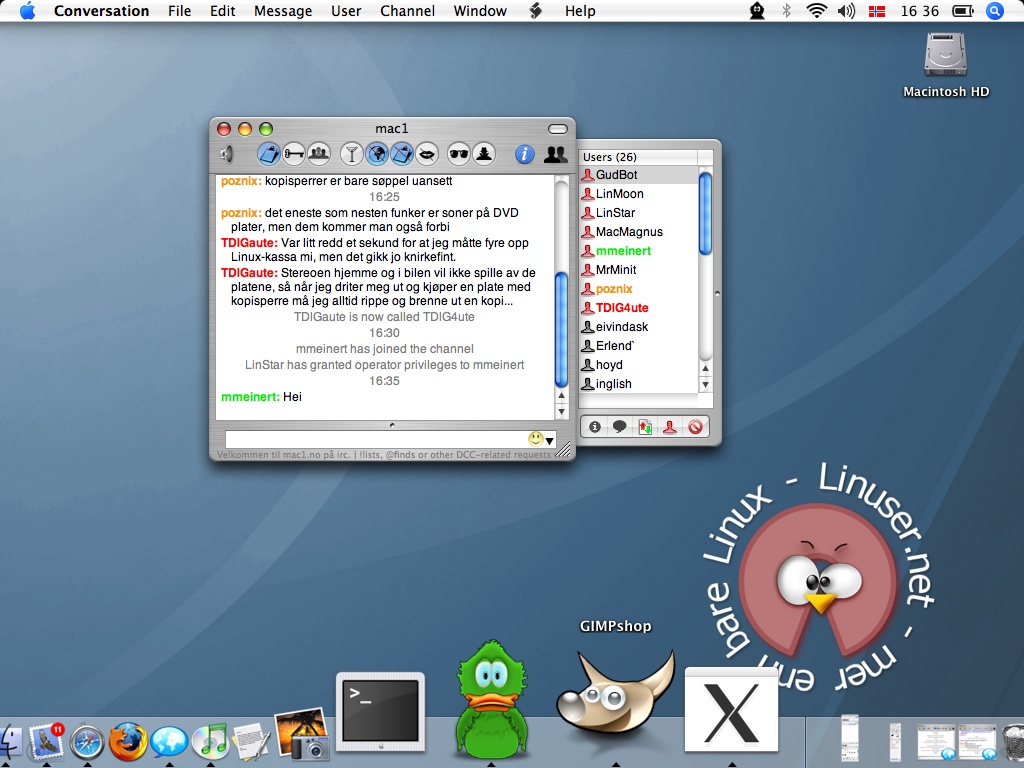Click the user info button below user list
Viewport: 1024px width, 768px height.
click(x=594, y=427)
